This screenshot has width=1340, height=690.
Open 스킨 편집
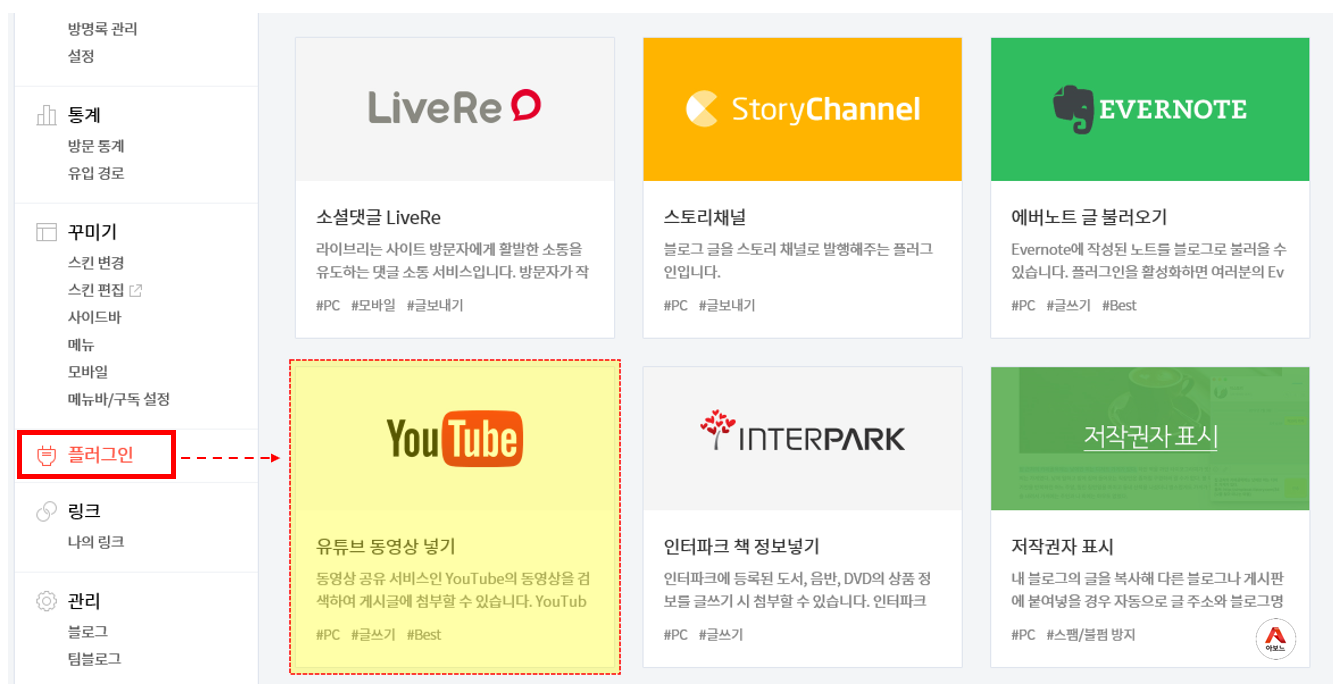pyautogui.click(x=96, y=290)
